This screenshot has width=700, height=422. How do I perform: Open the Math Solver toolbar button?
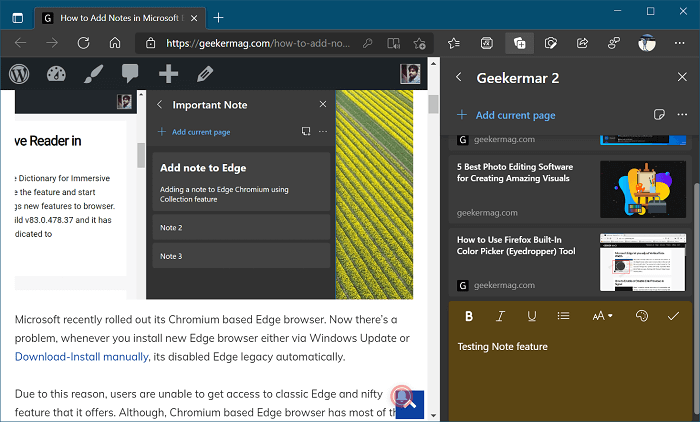(x=487, y=43)
